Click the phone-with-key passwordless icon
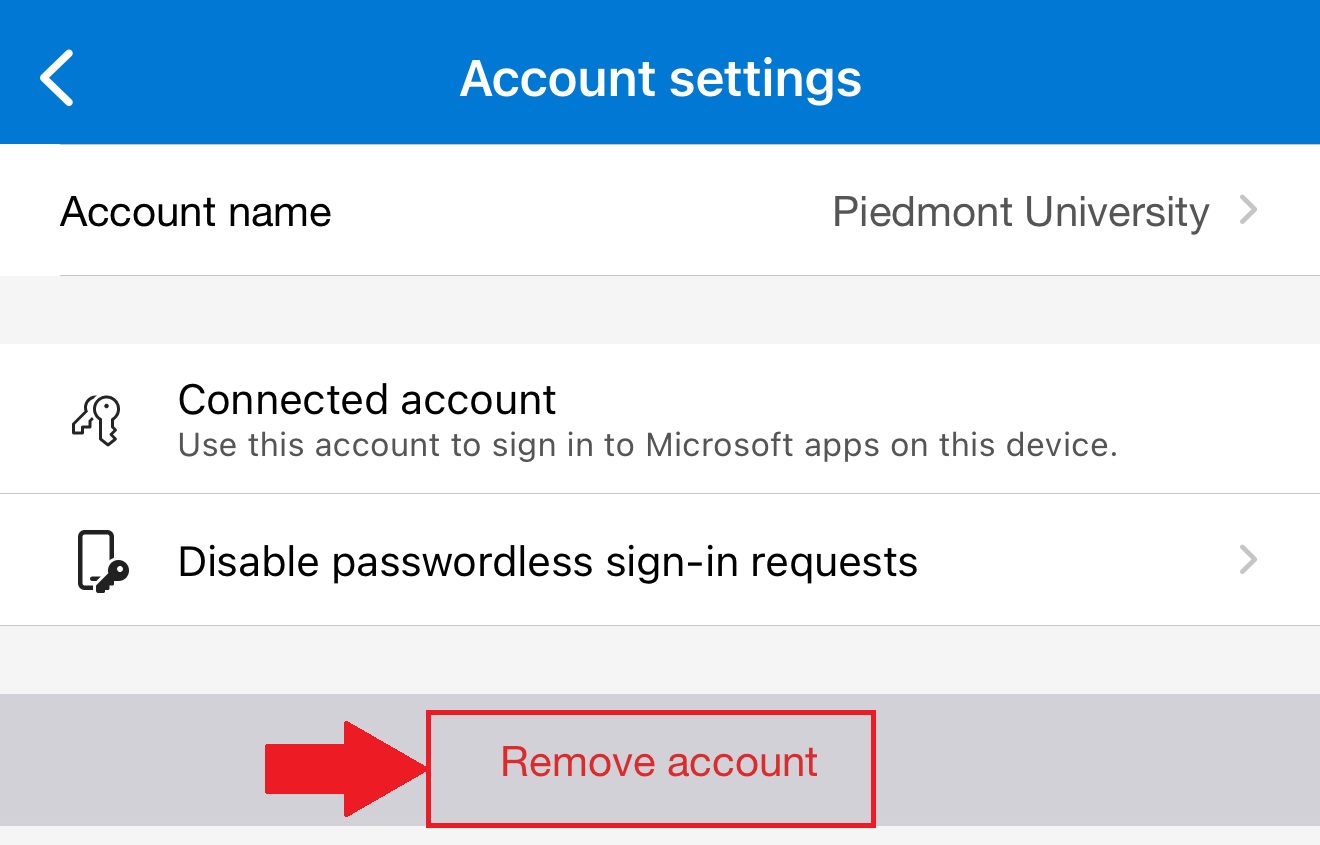The image size is (1320, 845). (103, 561)
